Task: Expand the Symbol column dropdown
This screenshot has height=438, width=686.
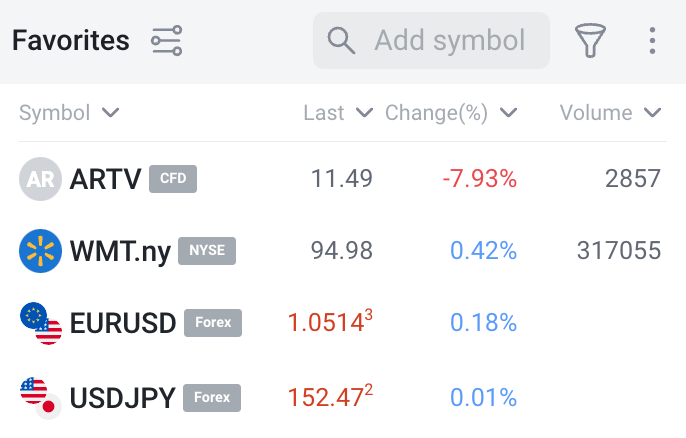Action: (111, 113)
